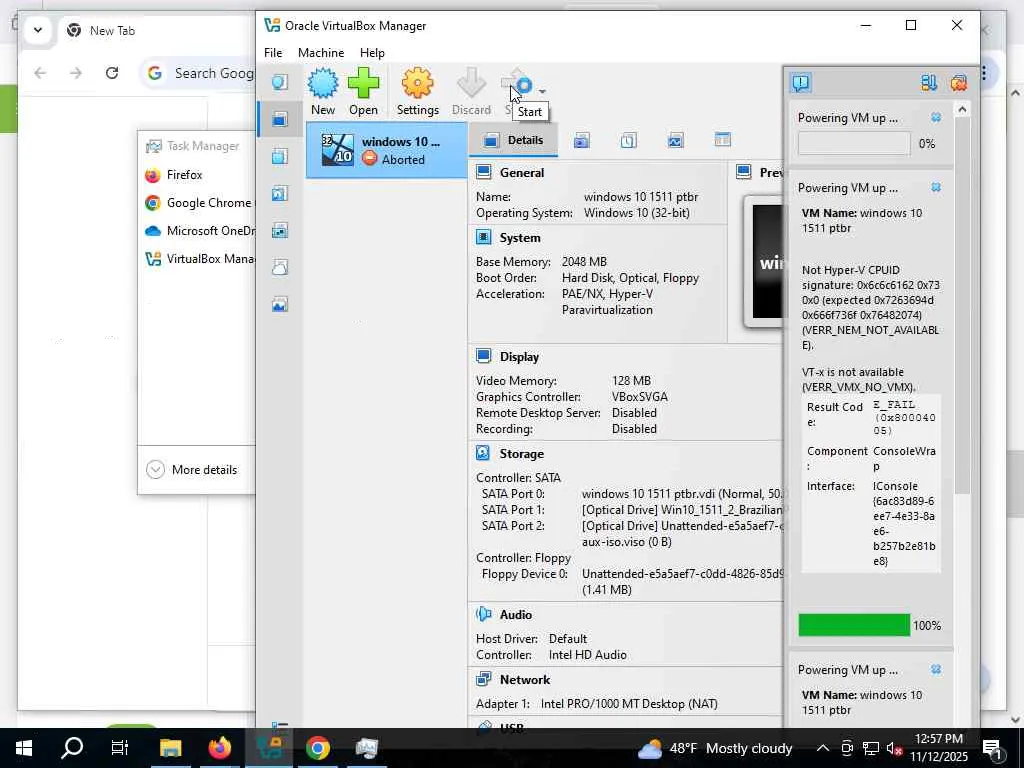
Task: Open the Windows Start menu
Action: coord(24,748)
